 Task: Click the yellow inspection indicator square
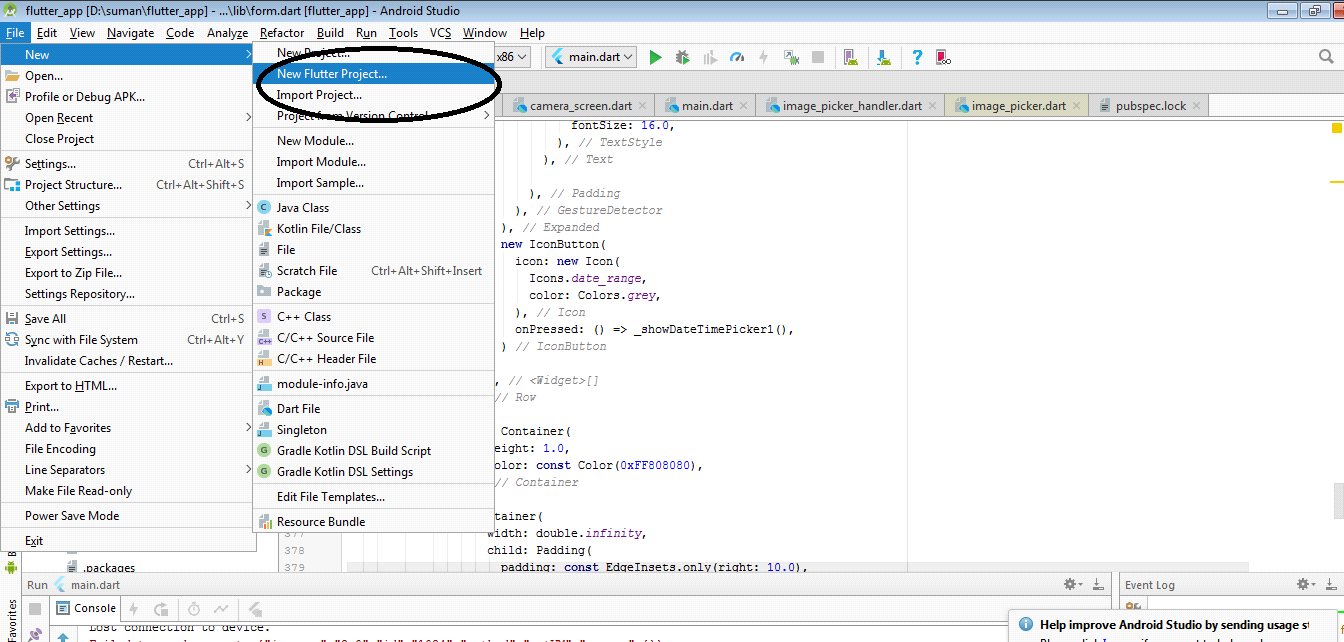tap(1337, 128)
